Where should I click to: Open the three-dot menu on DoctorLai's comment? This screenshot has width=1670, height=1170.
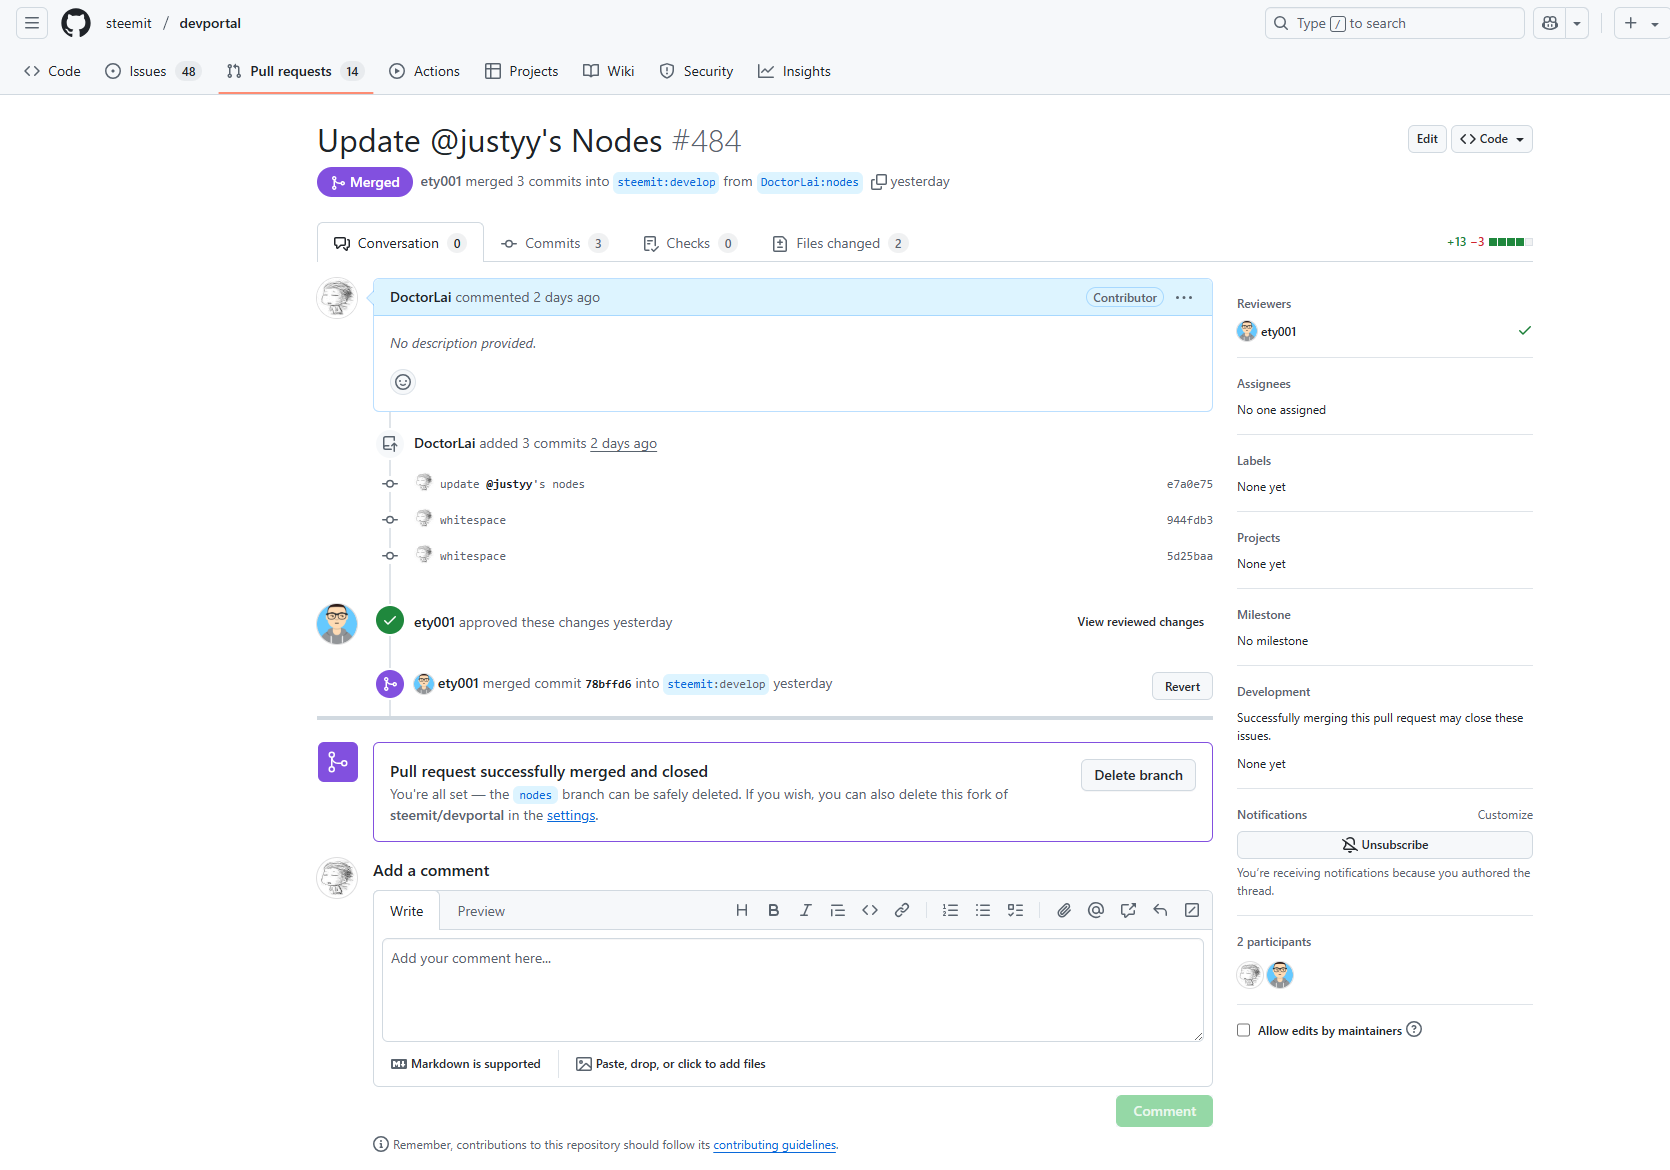(x=1184, y=298)
